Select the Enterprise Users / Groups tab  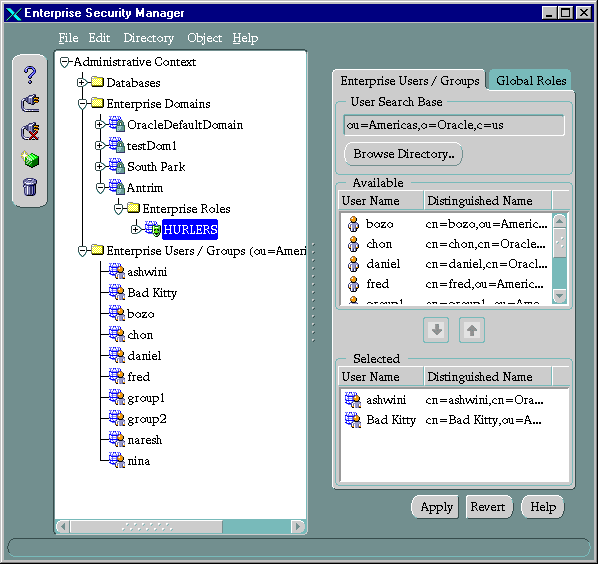coord(410,80)
